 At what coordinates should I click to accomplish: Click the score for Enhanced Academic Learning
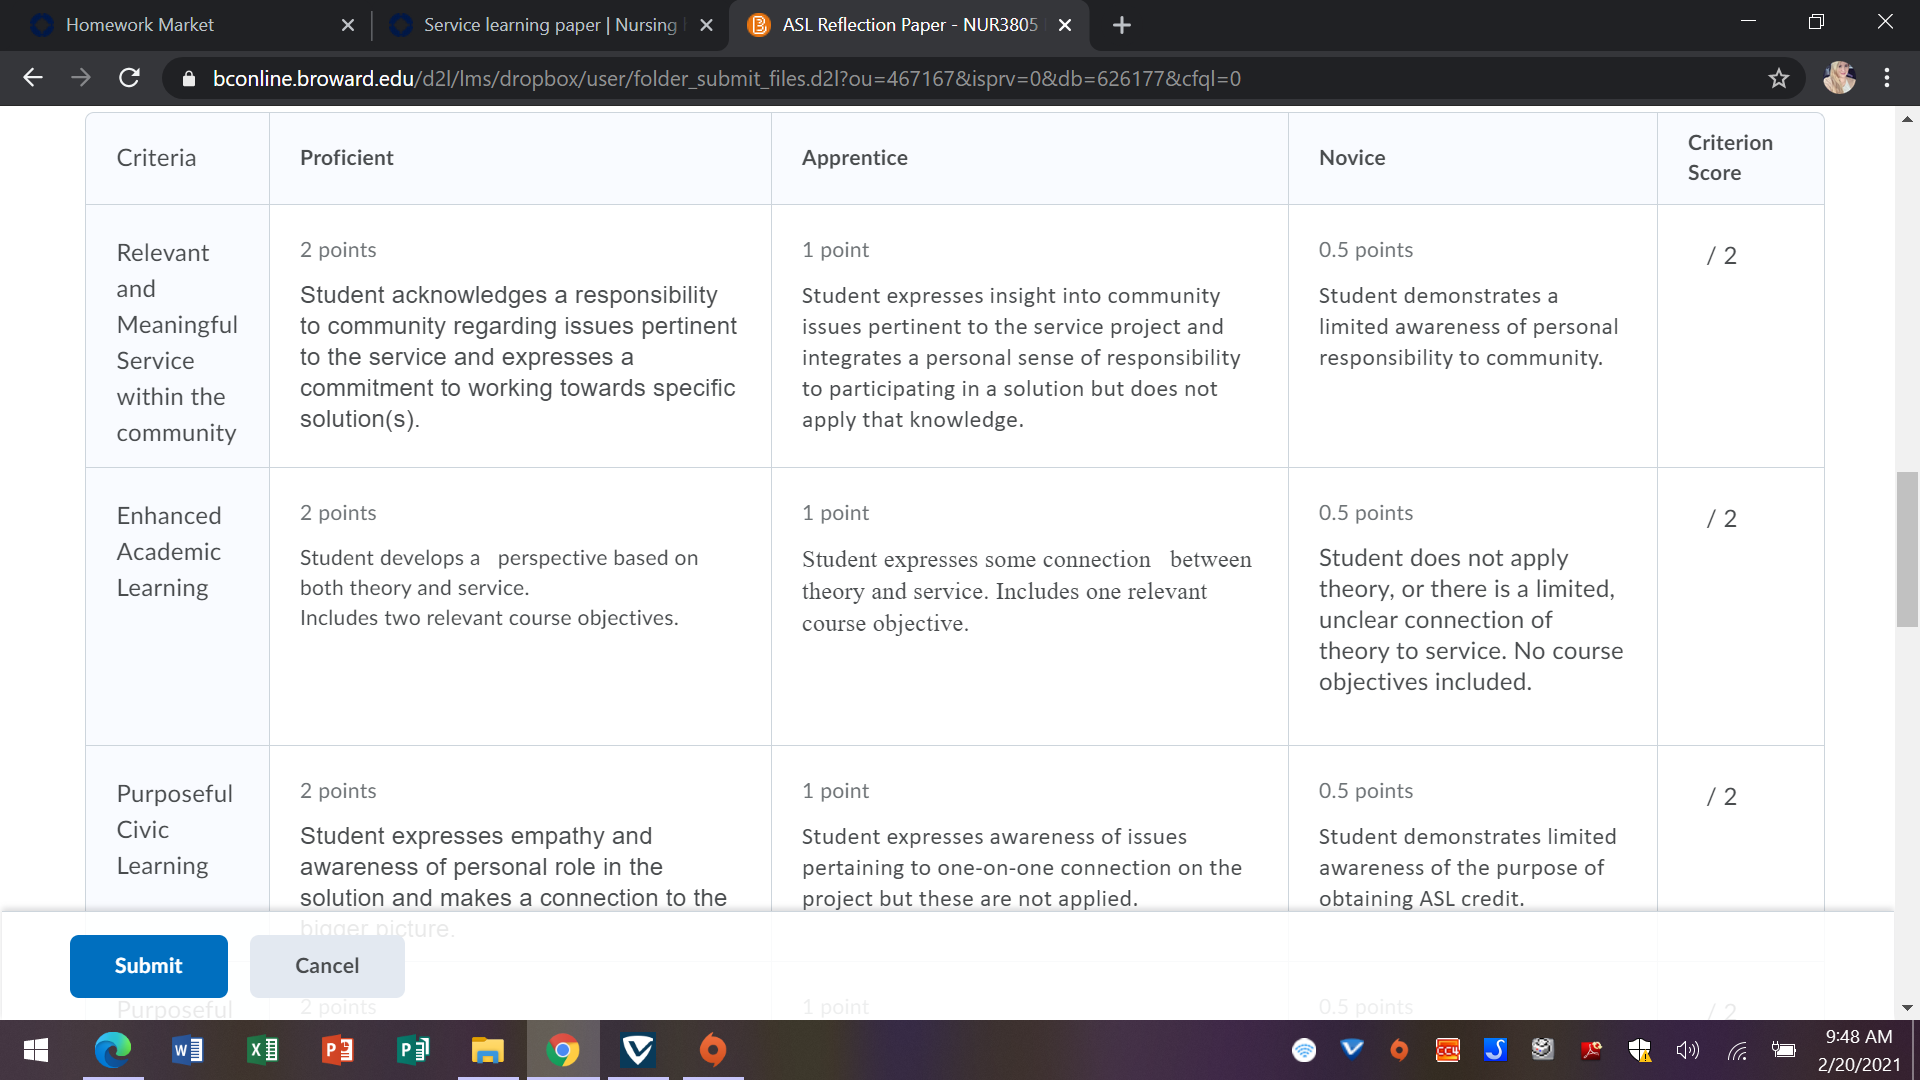click(1721, 519)
